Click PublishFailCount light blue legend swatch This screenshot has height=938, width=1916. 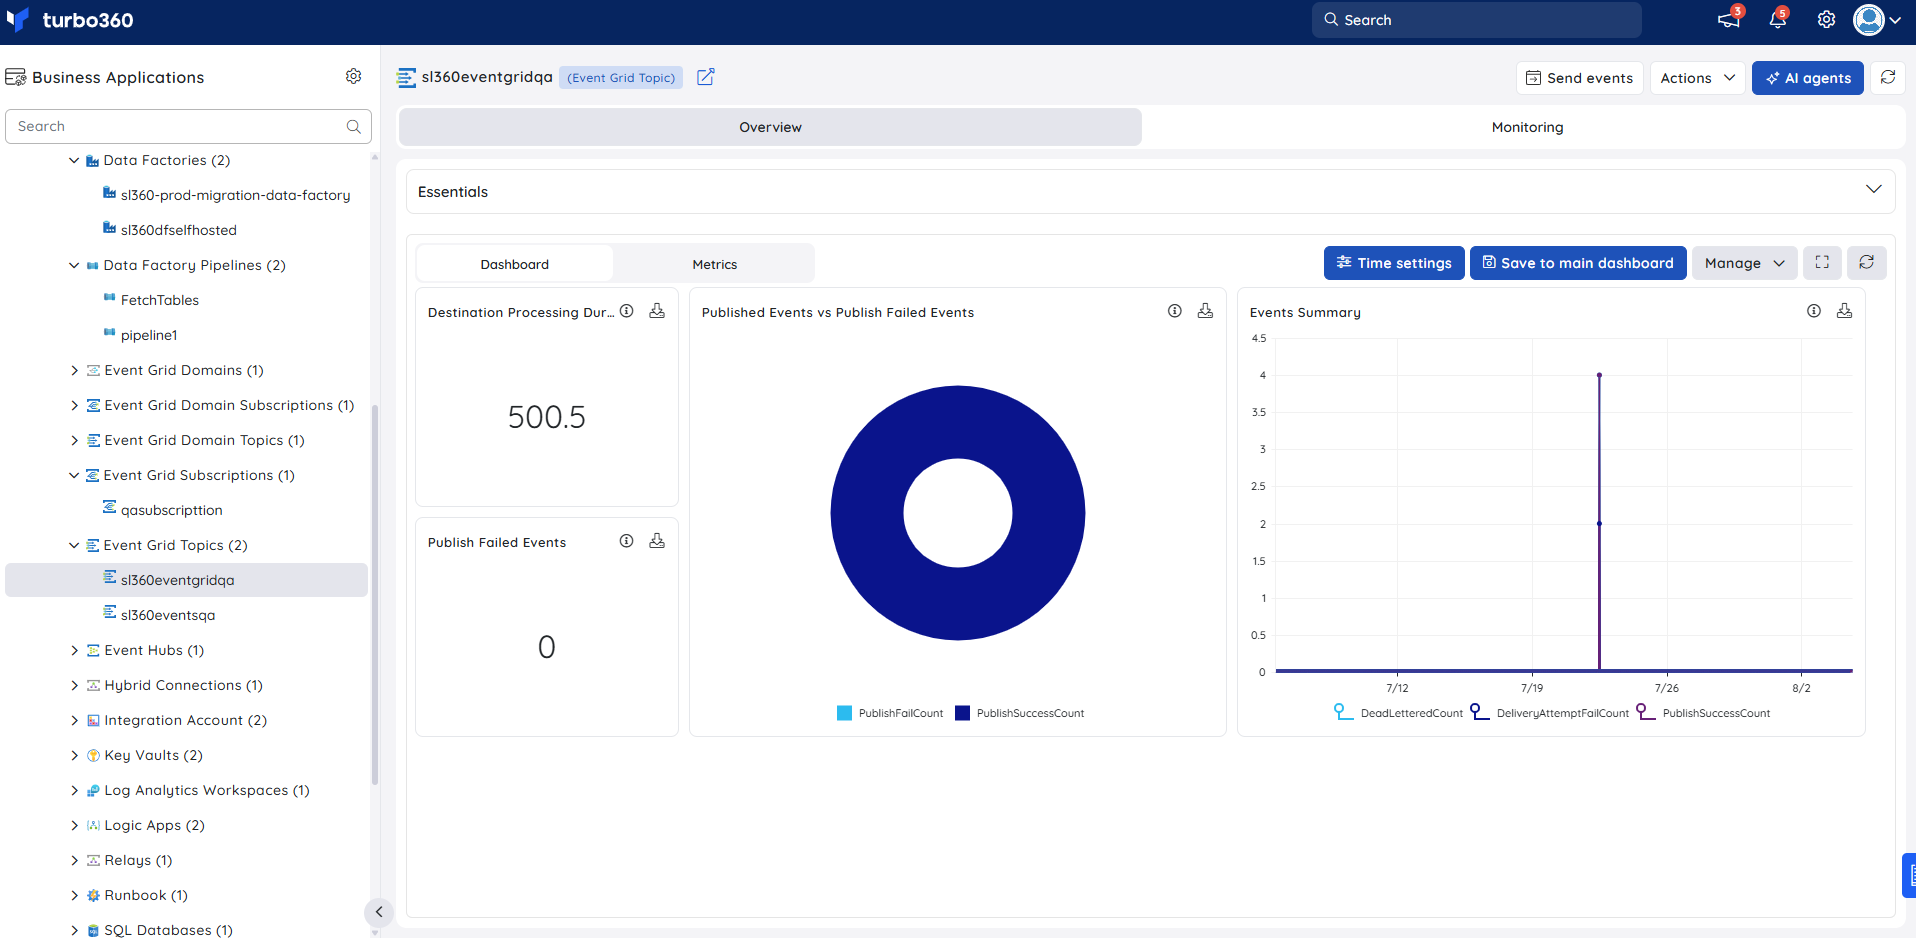pyautogui.click(x=844, y=713)
